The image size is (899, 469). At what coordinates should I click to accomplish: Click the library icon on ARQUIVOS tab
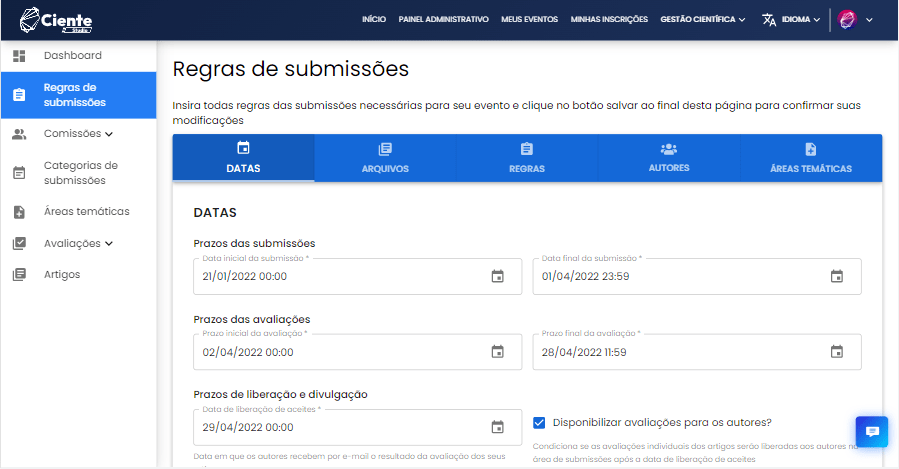click(x=385, y=149)
